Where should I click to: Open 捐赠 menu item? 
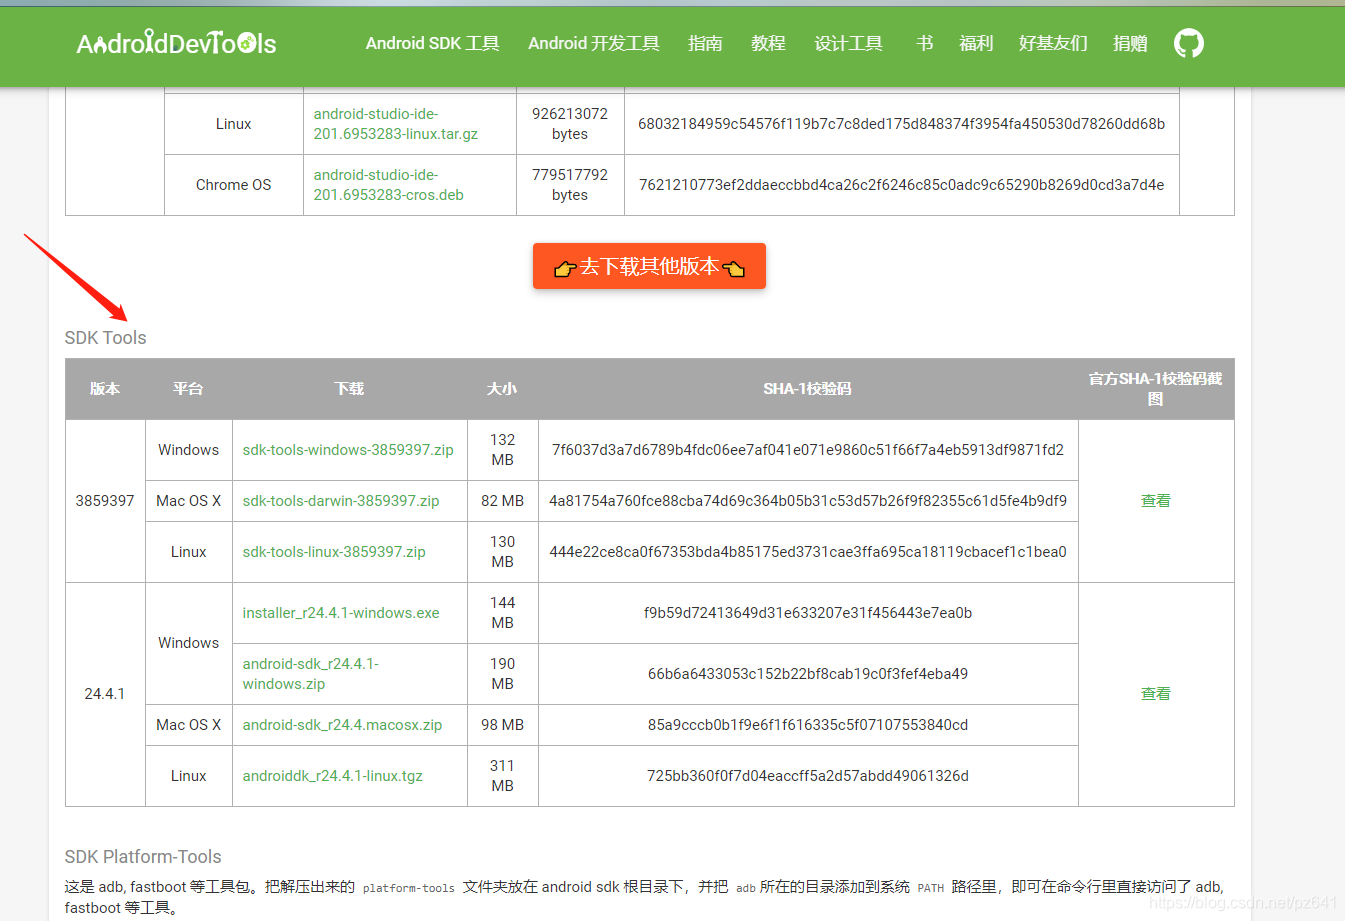click(1130, 43)
